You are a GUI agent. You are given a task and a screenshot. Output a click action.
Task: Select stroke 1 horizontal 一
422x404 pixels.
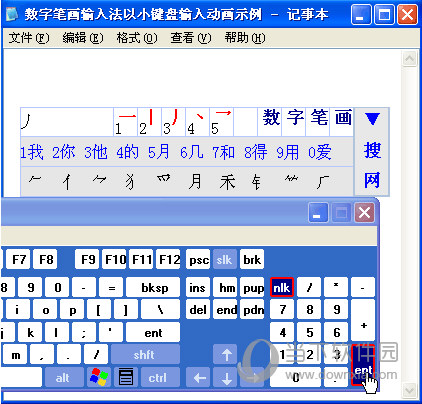[126, 122]
